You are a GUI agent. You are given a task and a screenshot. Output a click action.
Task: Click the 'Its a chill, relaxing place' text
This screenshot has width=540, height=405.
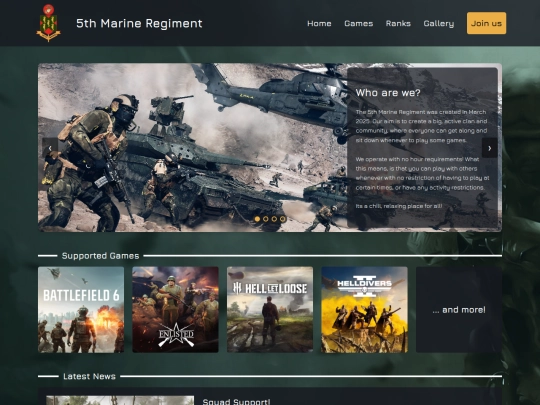click(x=399, y=206)
